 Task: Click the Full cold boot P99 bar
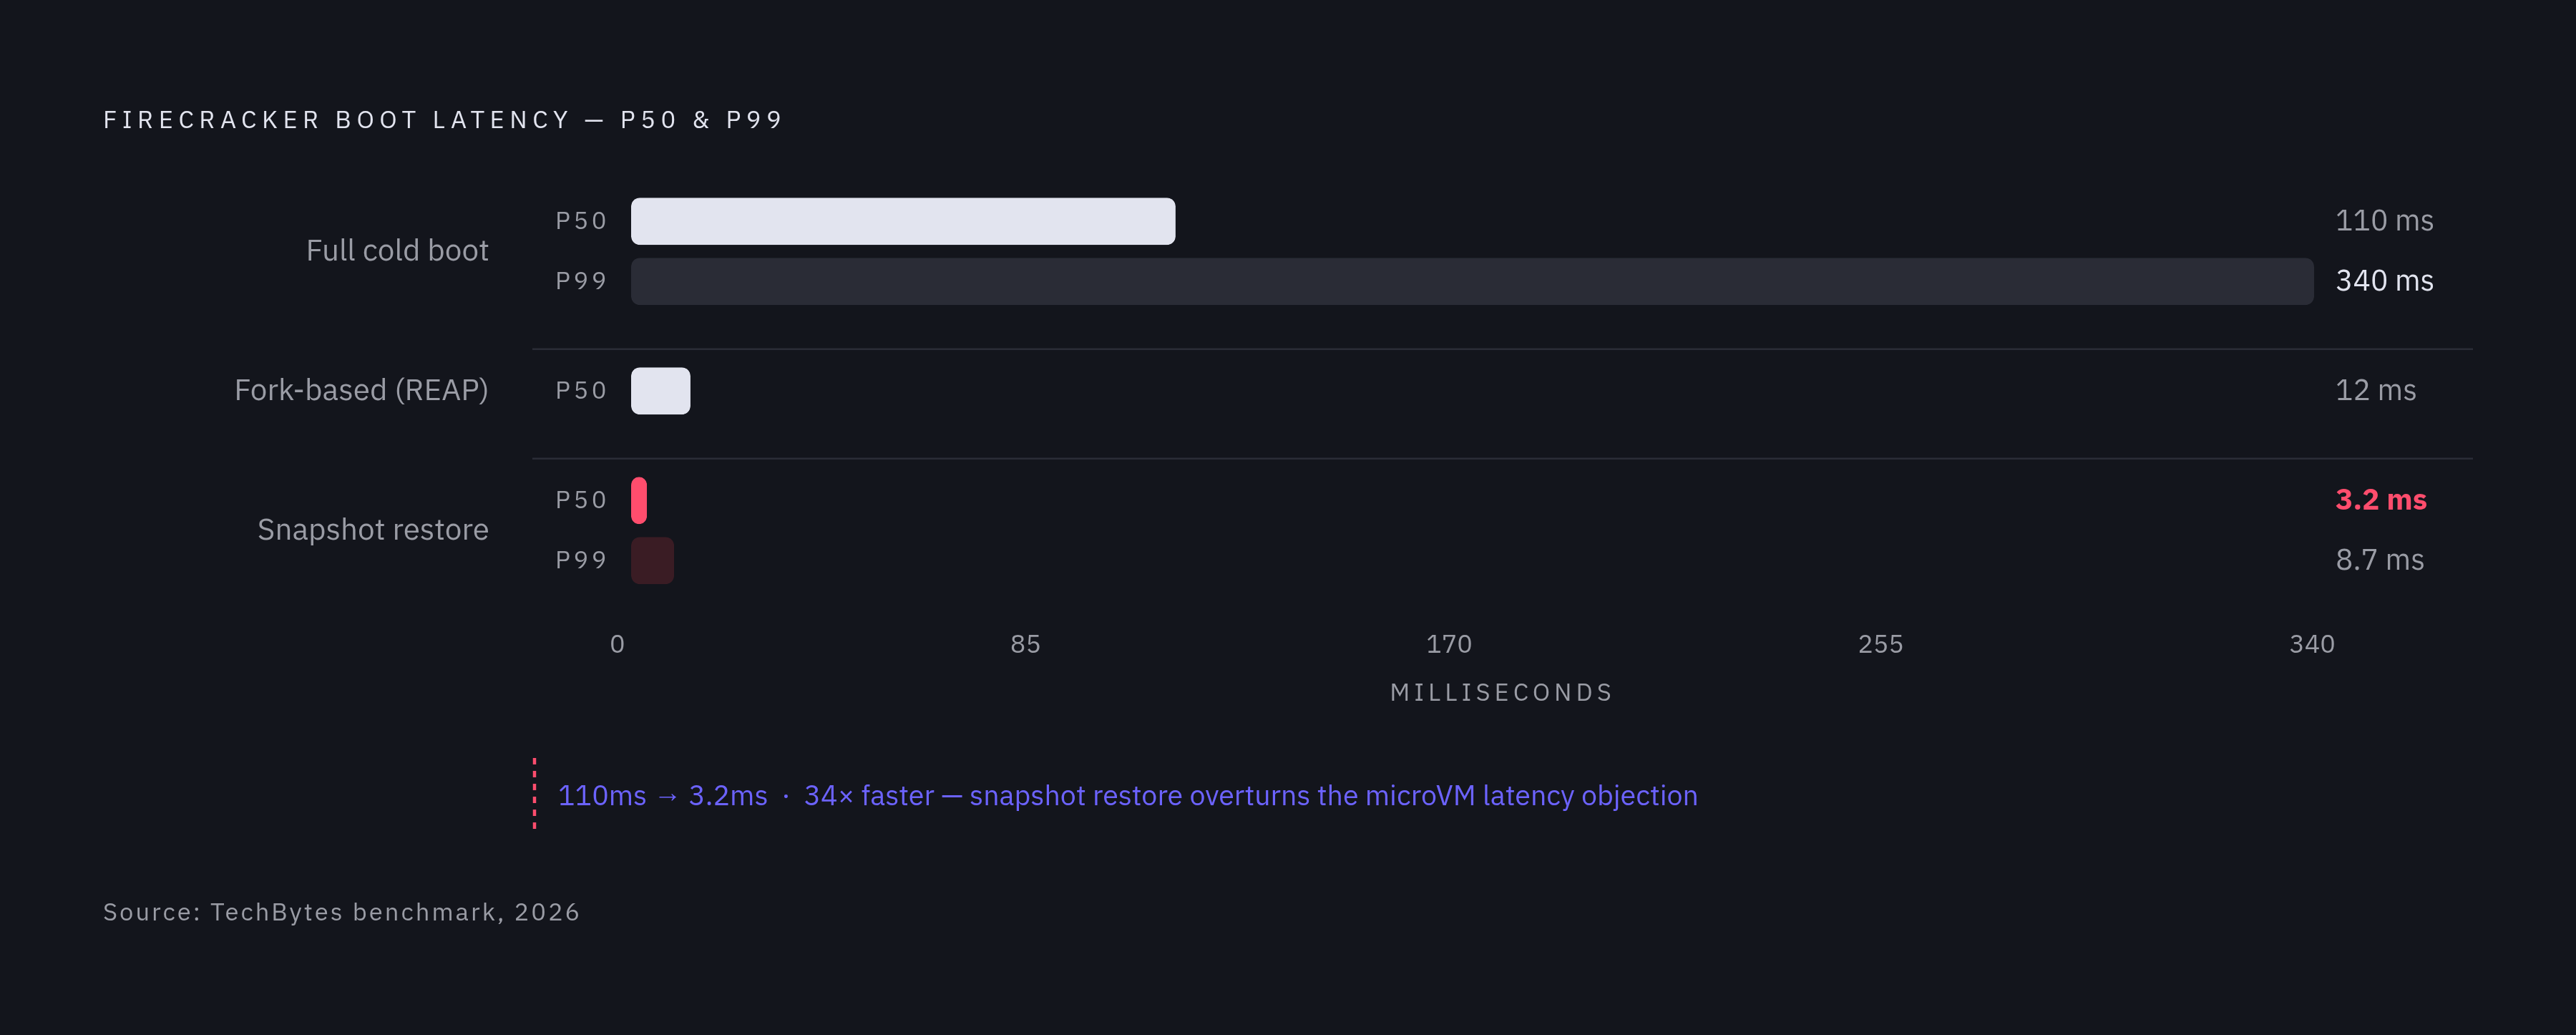coord(1472,281)
